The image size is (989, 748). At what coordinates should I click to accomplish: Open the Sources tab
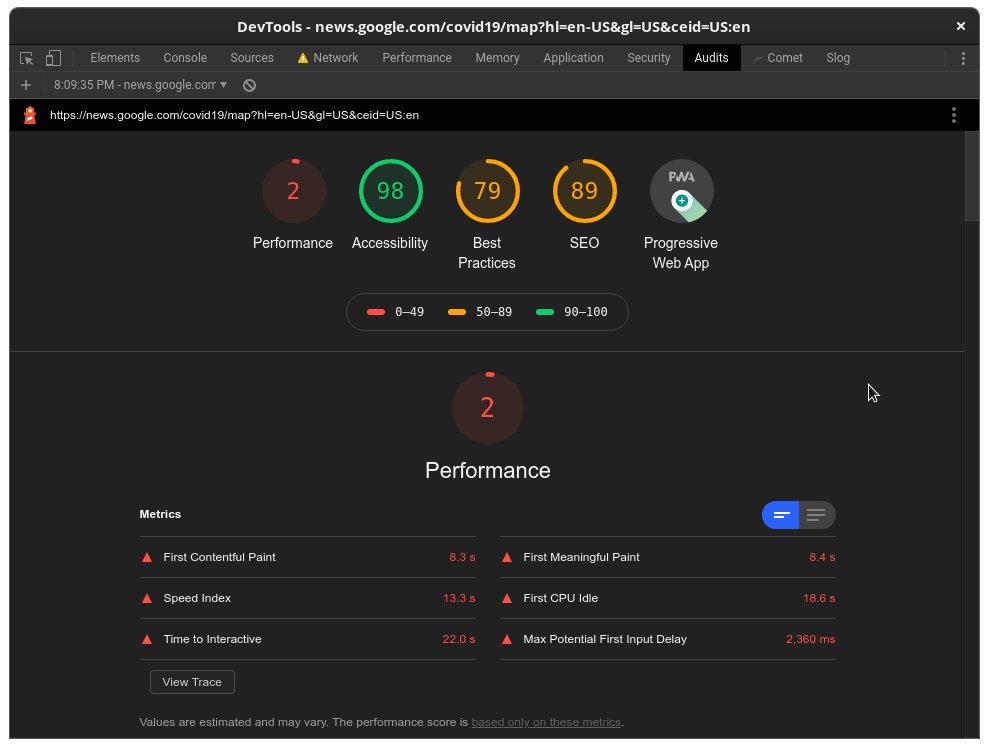252,58
